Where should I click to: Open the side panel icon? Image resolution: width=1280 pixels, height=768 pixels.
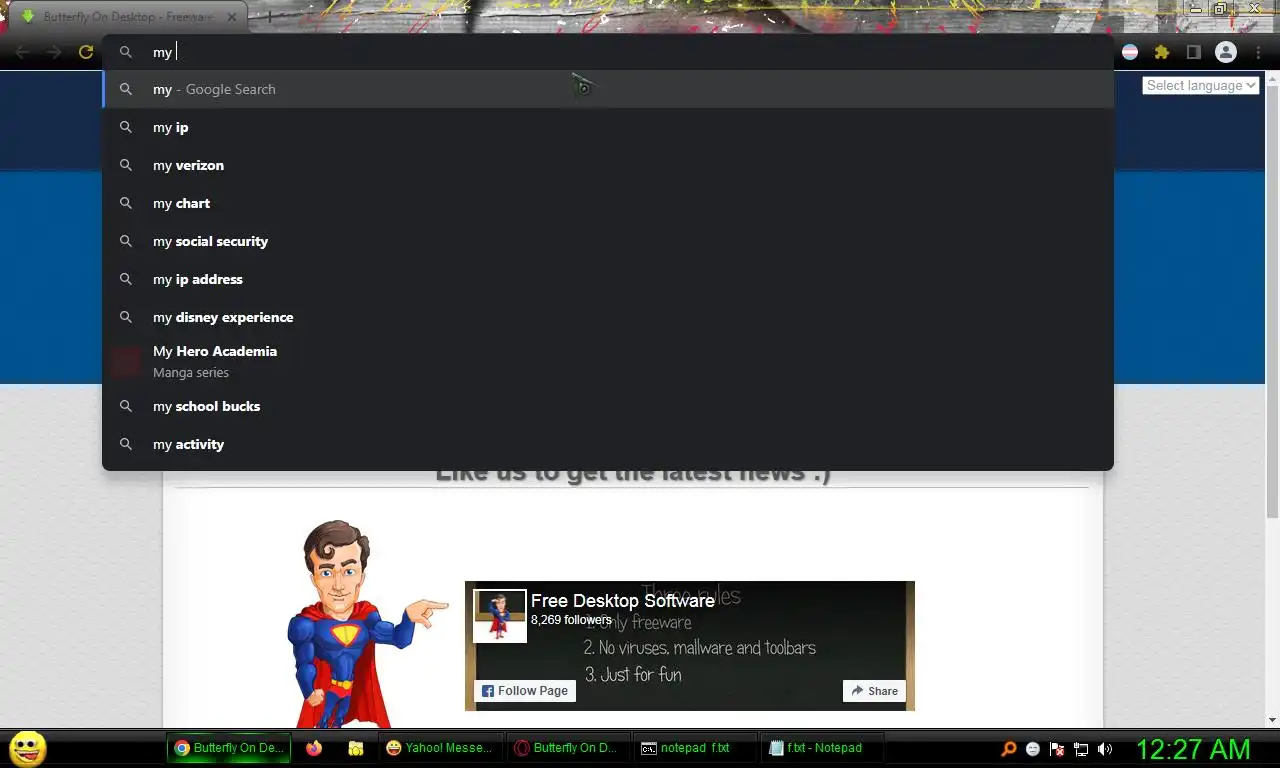pyautogui.click(x=1193, y=52)
